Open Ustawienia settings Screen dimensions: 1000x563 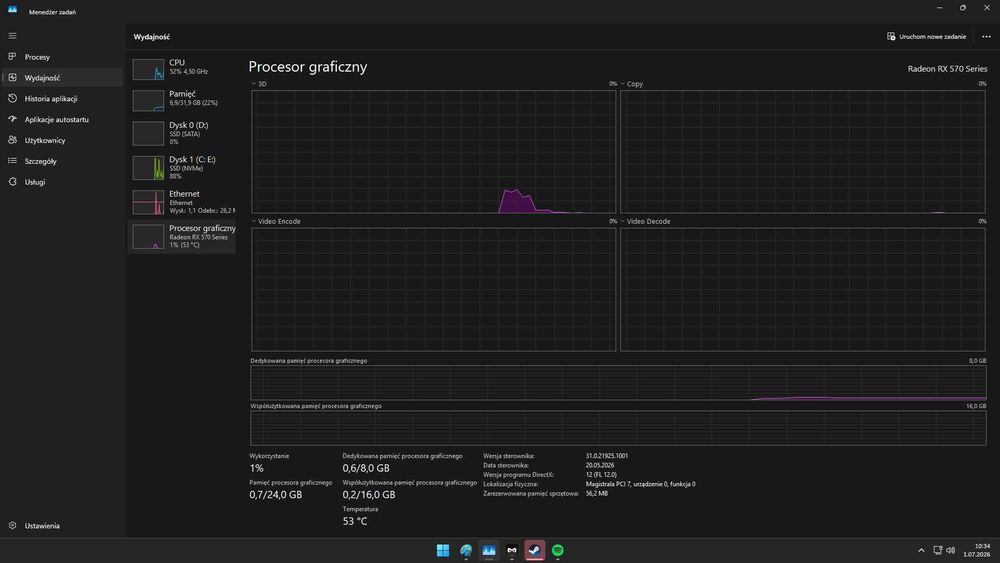[x=62, y=525]
